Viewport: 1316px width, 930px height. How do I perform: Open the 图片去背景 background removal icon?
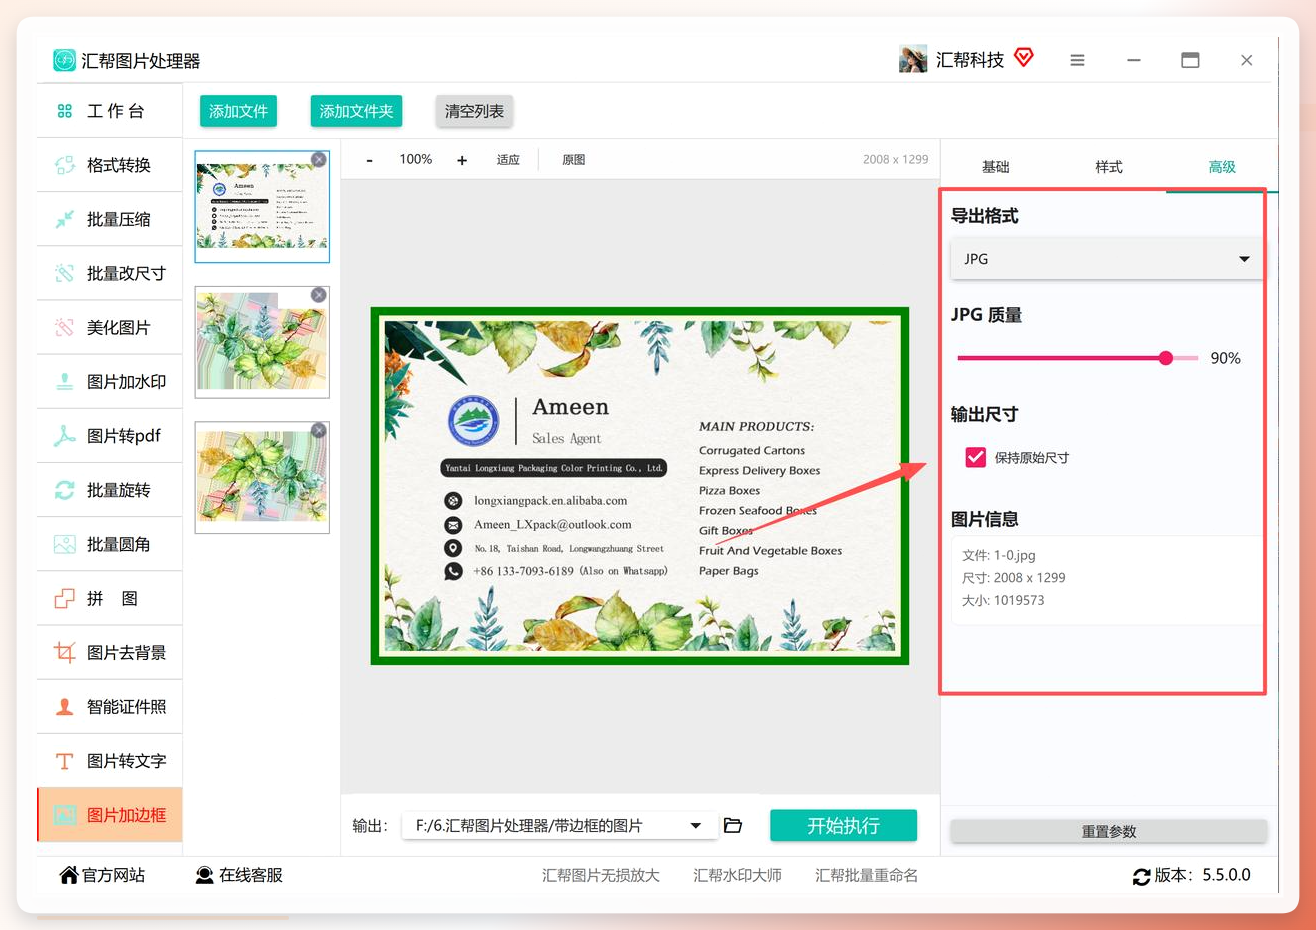pyautogui.click(x=65, y=652)
